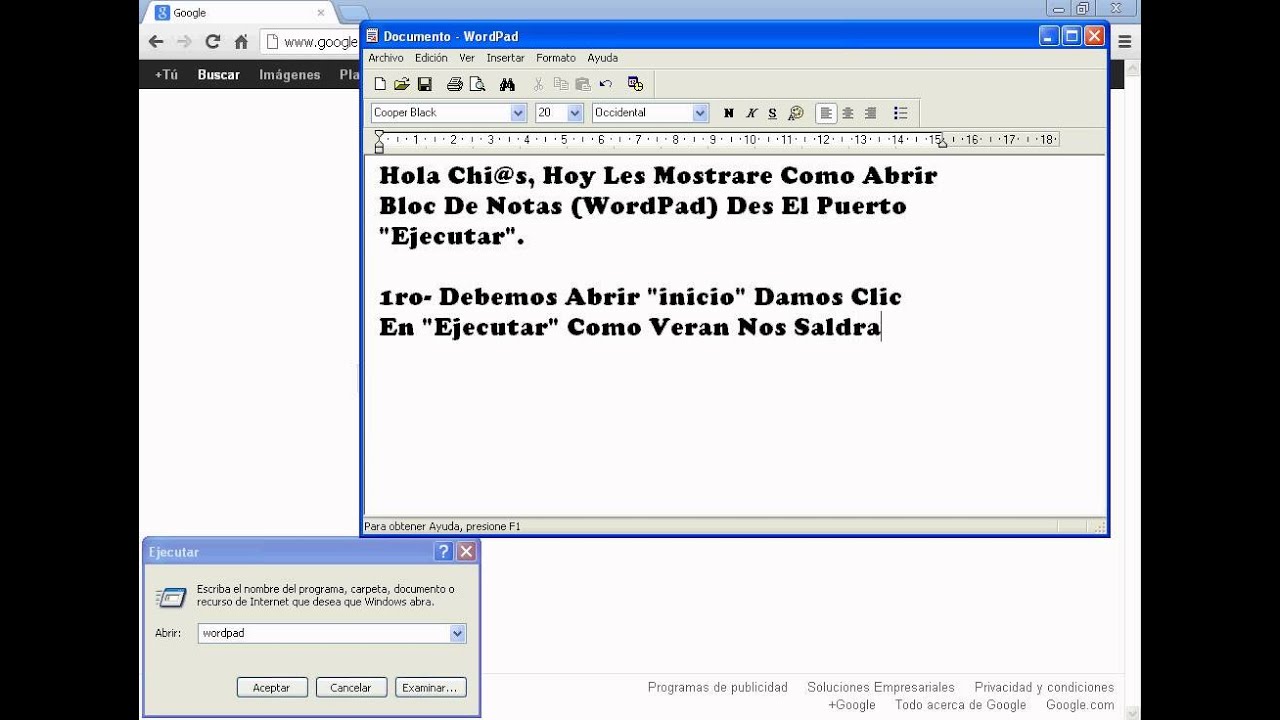
Task: Restore down the Chrome window
Action: [x=1082, y=8]
